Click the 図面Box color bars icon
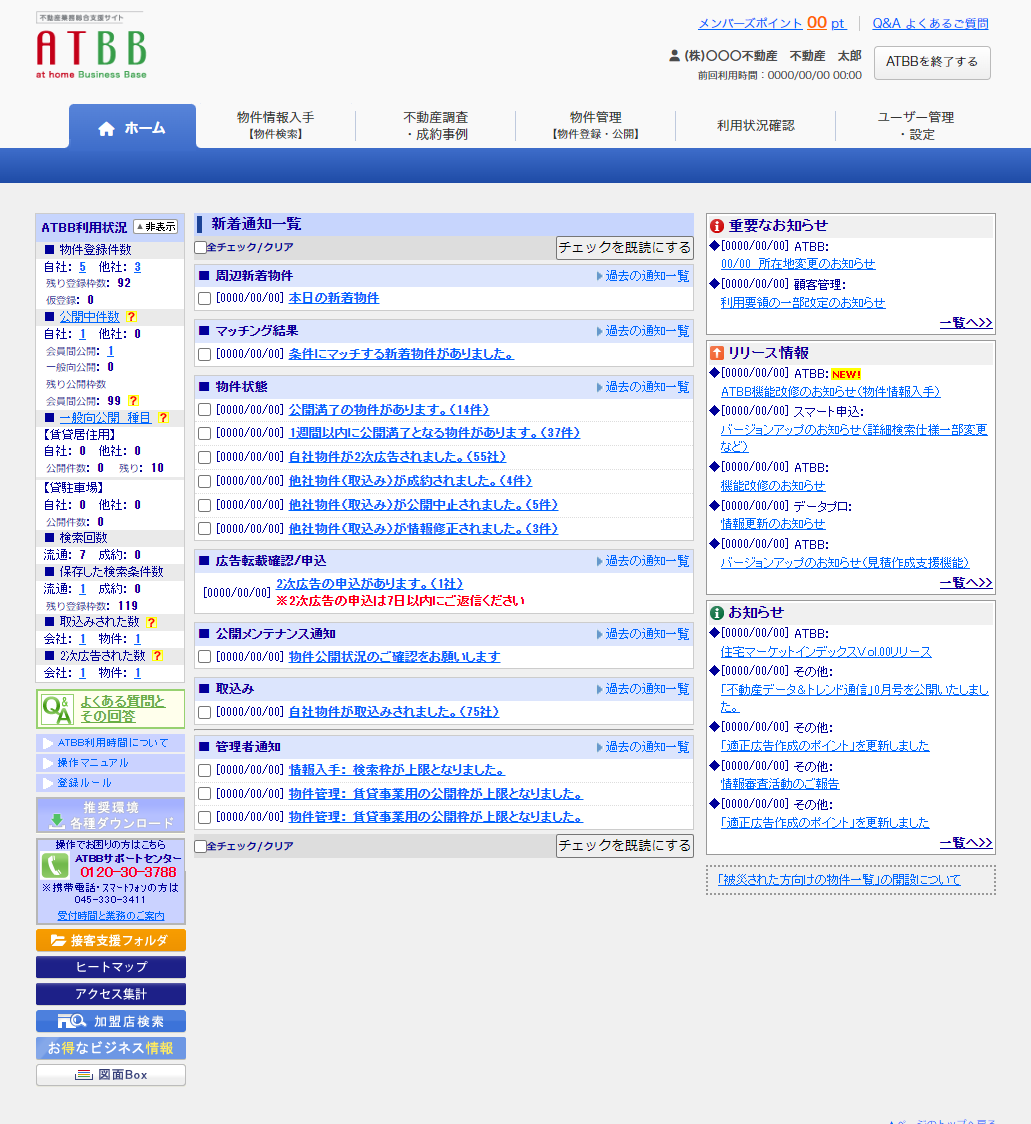 (x=84, y=1075)
